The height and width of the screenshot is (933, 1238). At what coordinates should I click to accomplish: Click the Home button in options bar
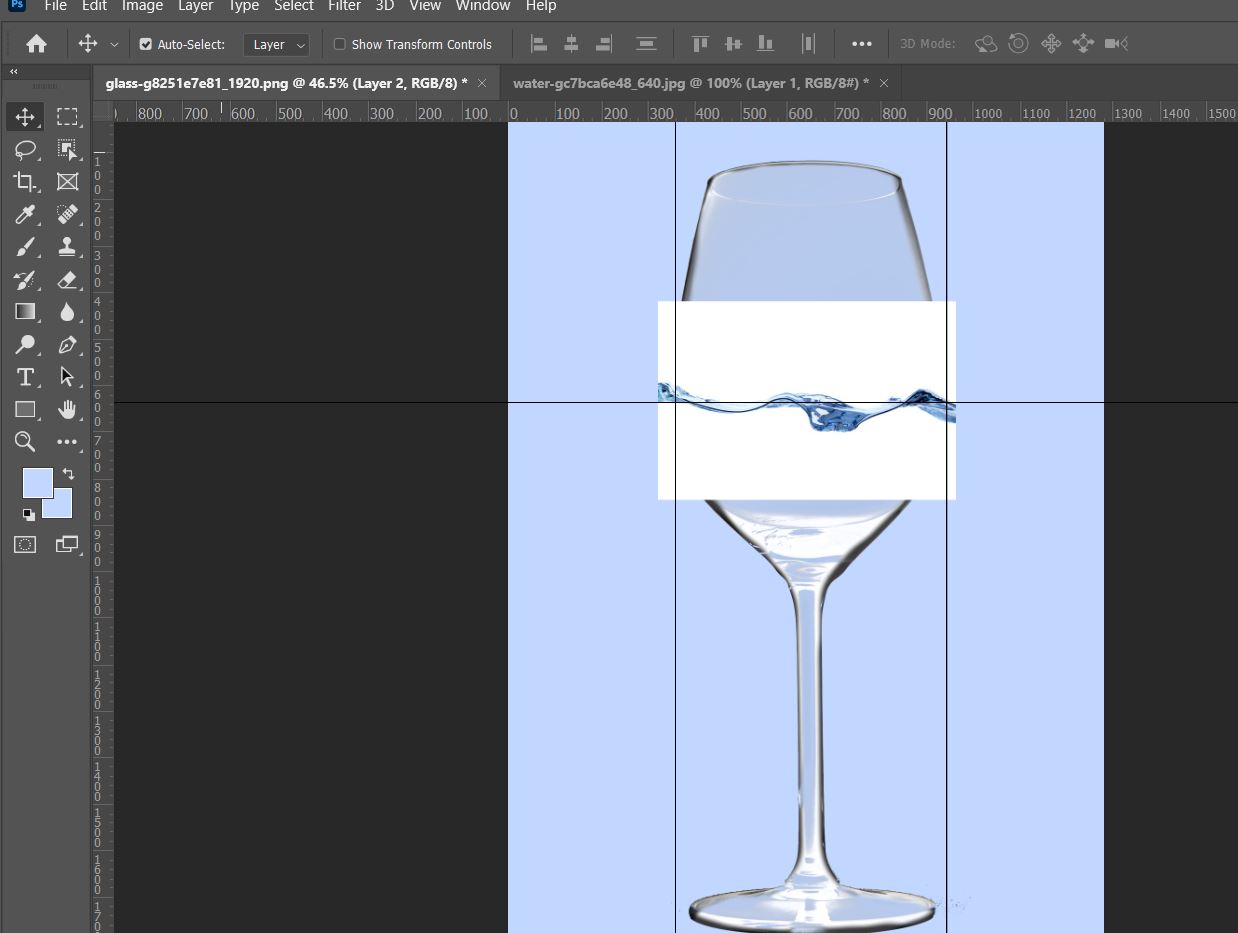point(36,44)
